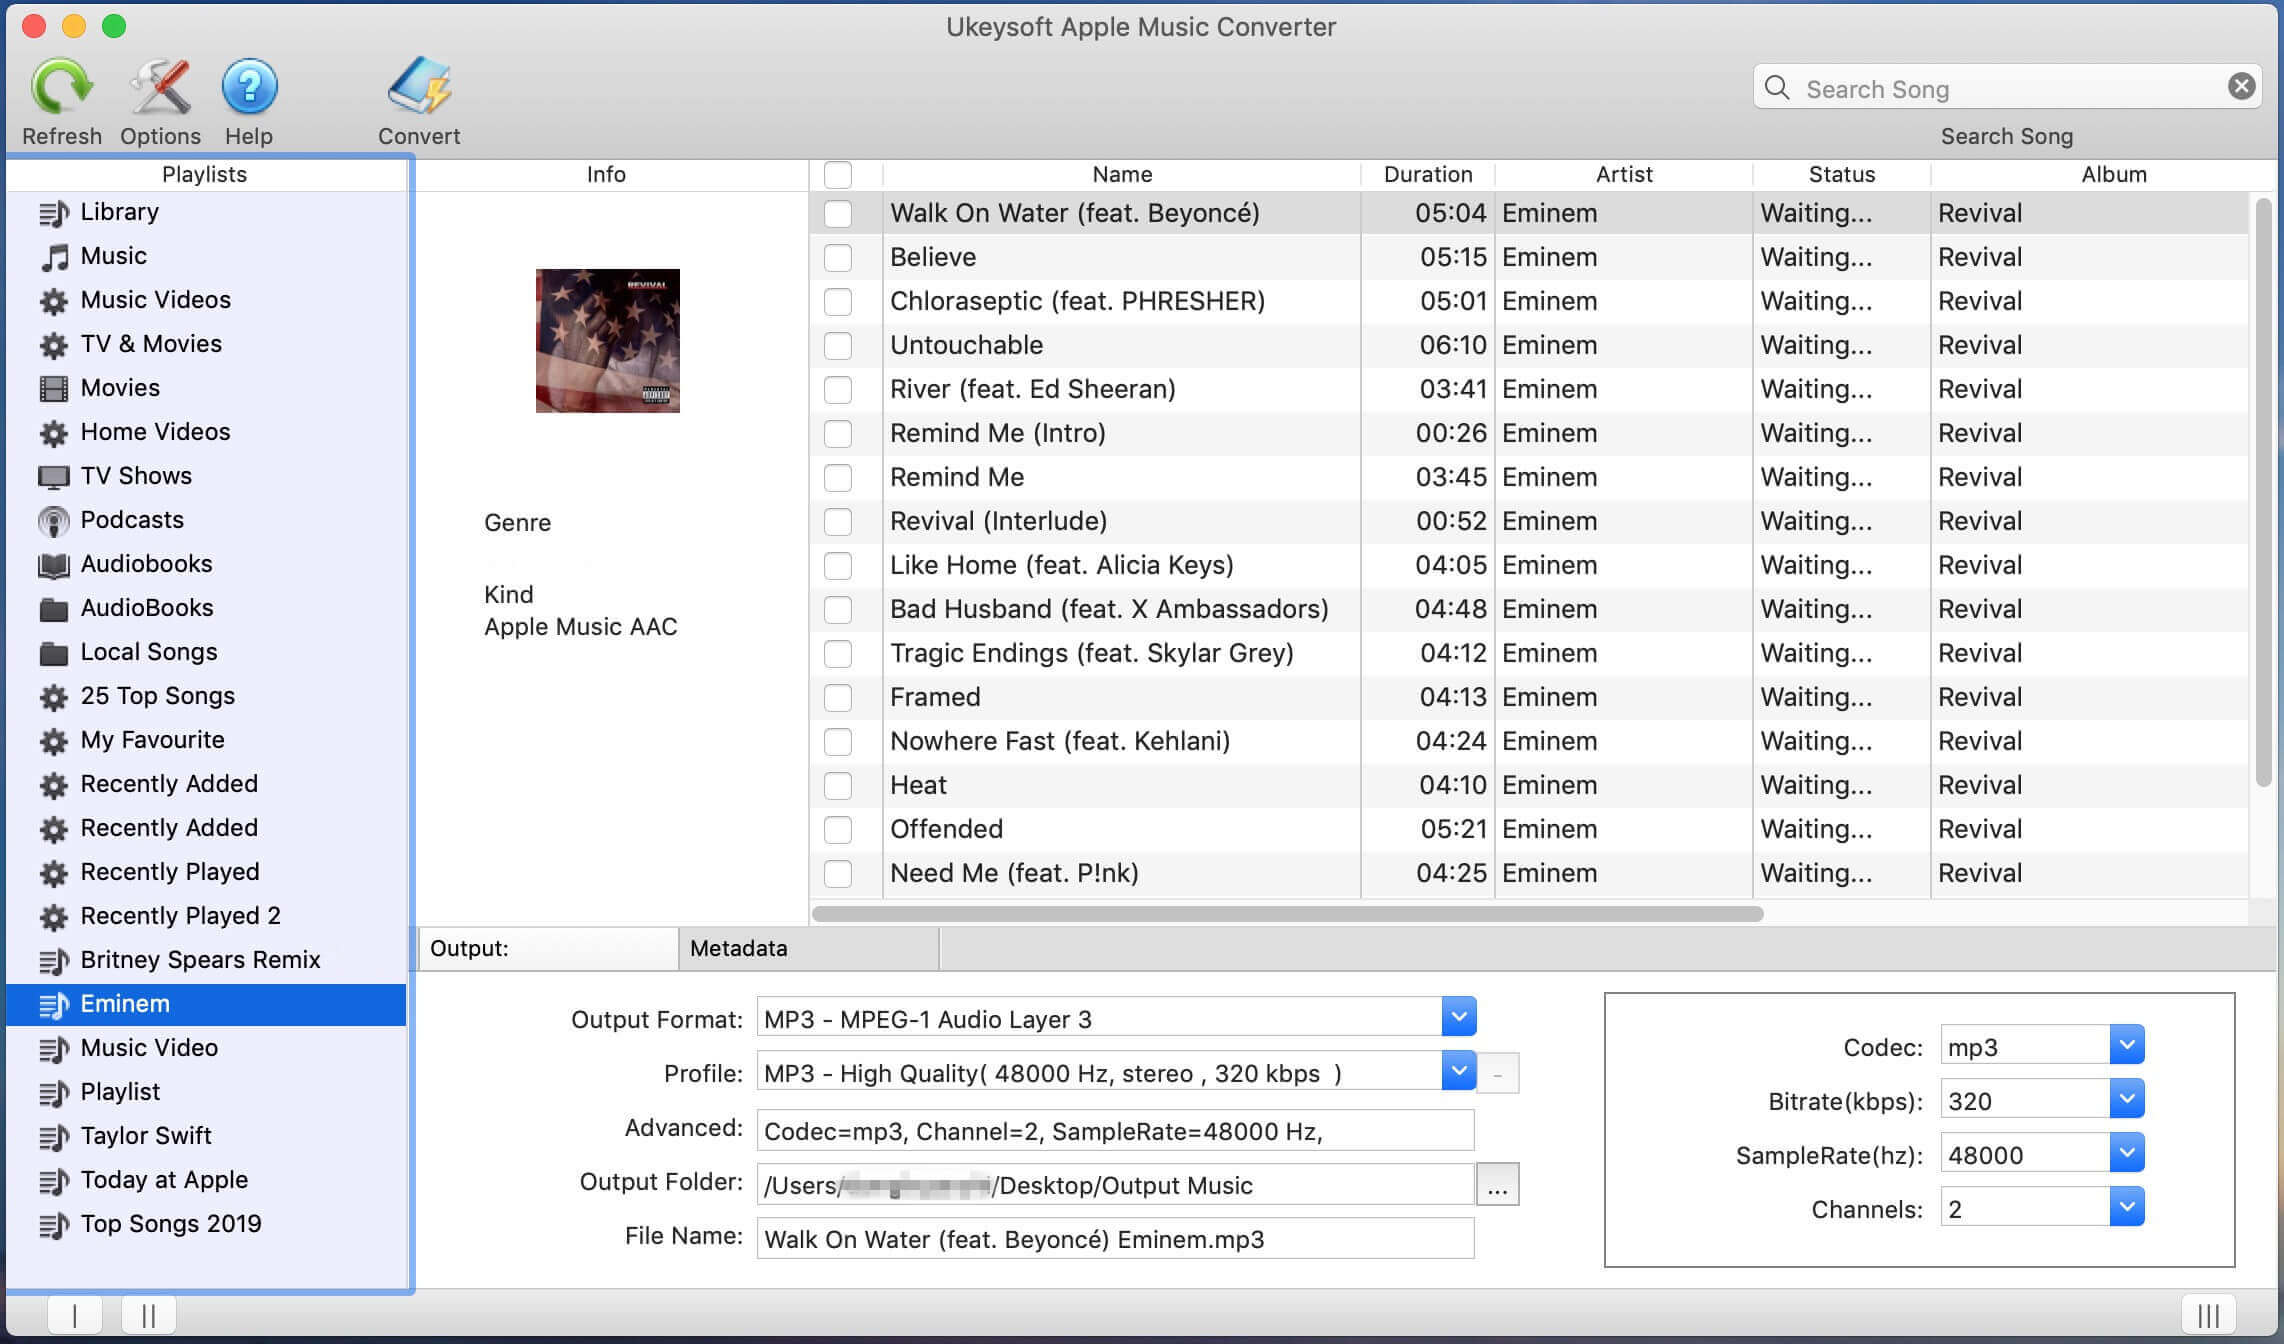The height and width of the screenshot is (1344, 2284).
Task: Click the magnifier icon in search box
Action: [1777, 88]
